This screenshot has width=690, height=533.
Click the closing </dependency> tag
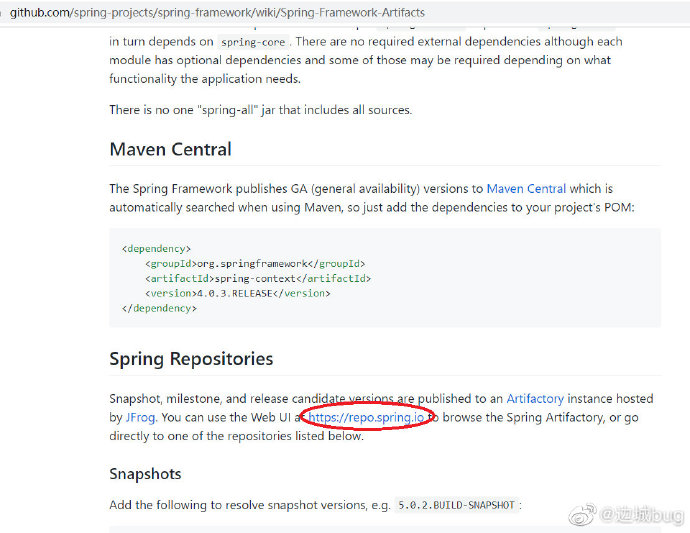(x=159, y=308)
